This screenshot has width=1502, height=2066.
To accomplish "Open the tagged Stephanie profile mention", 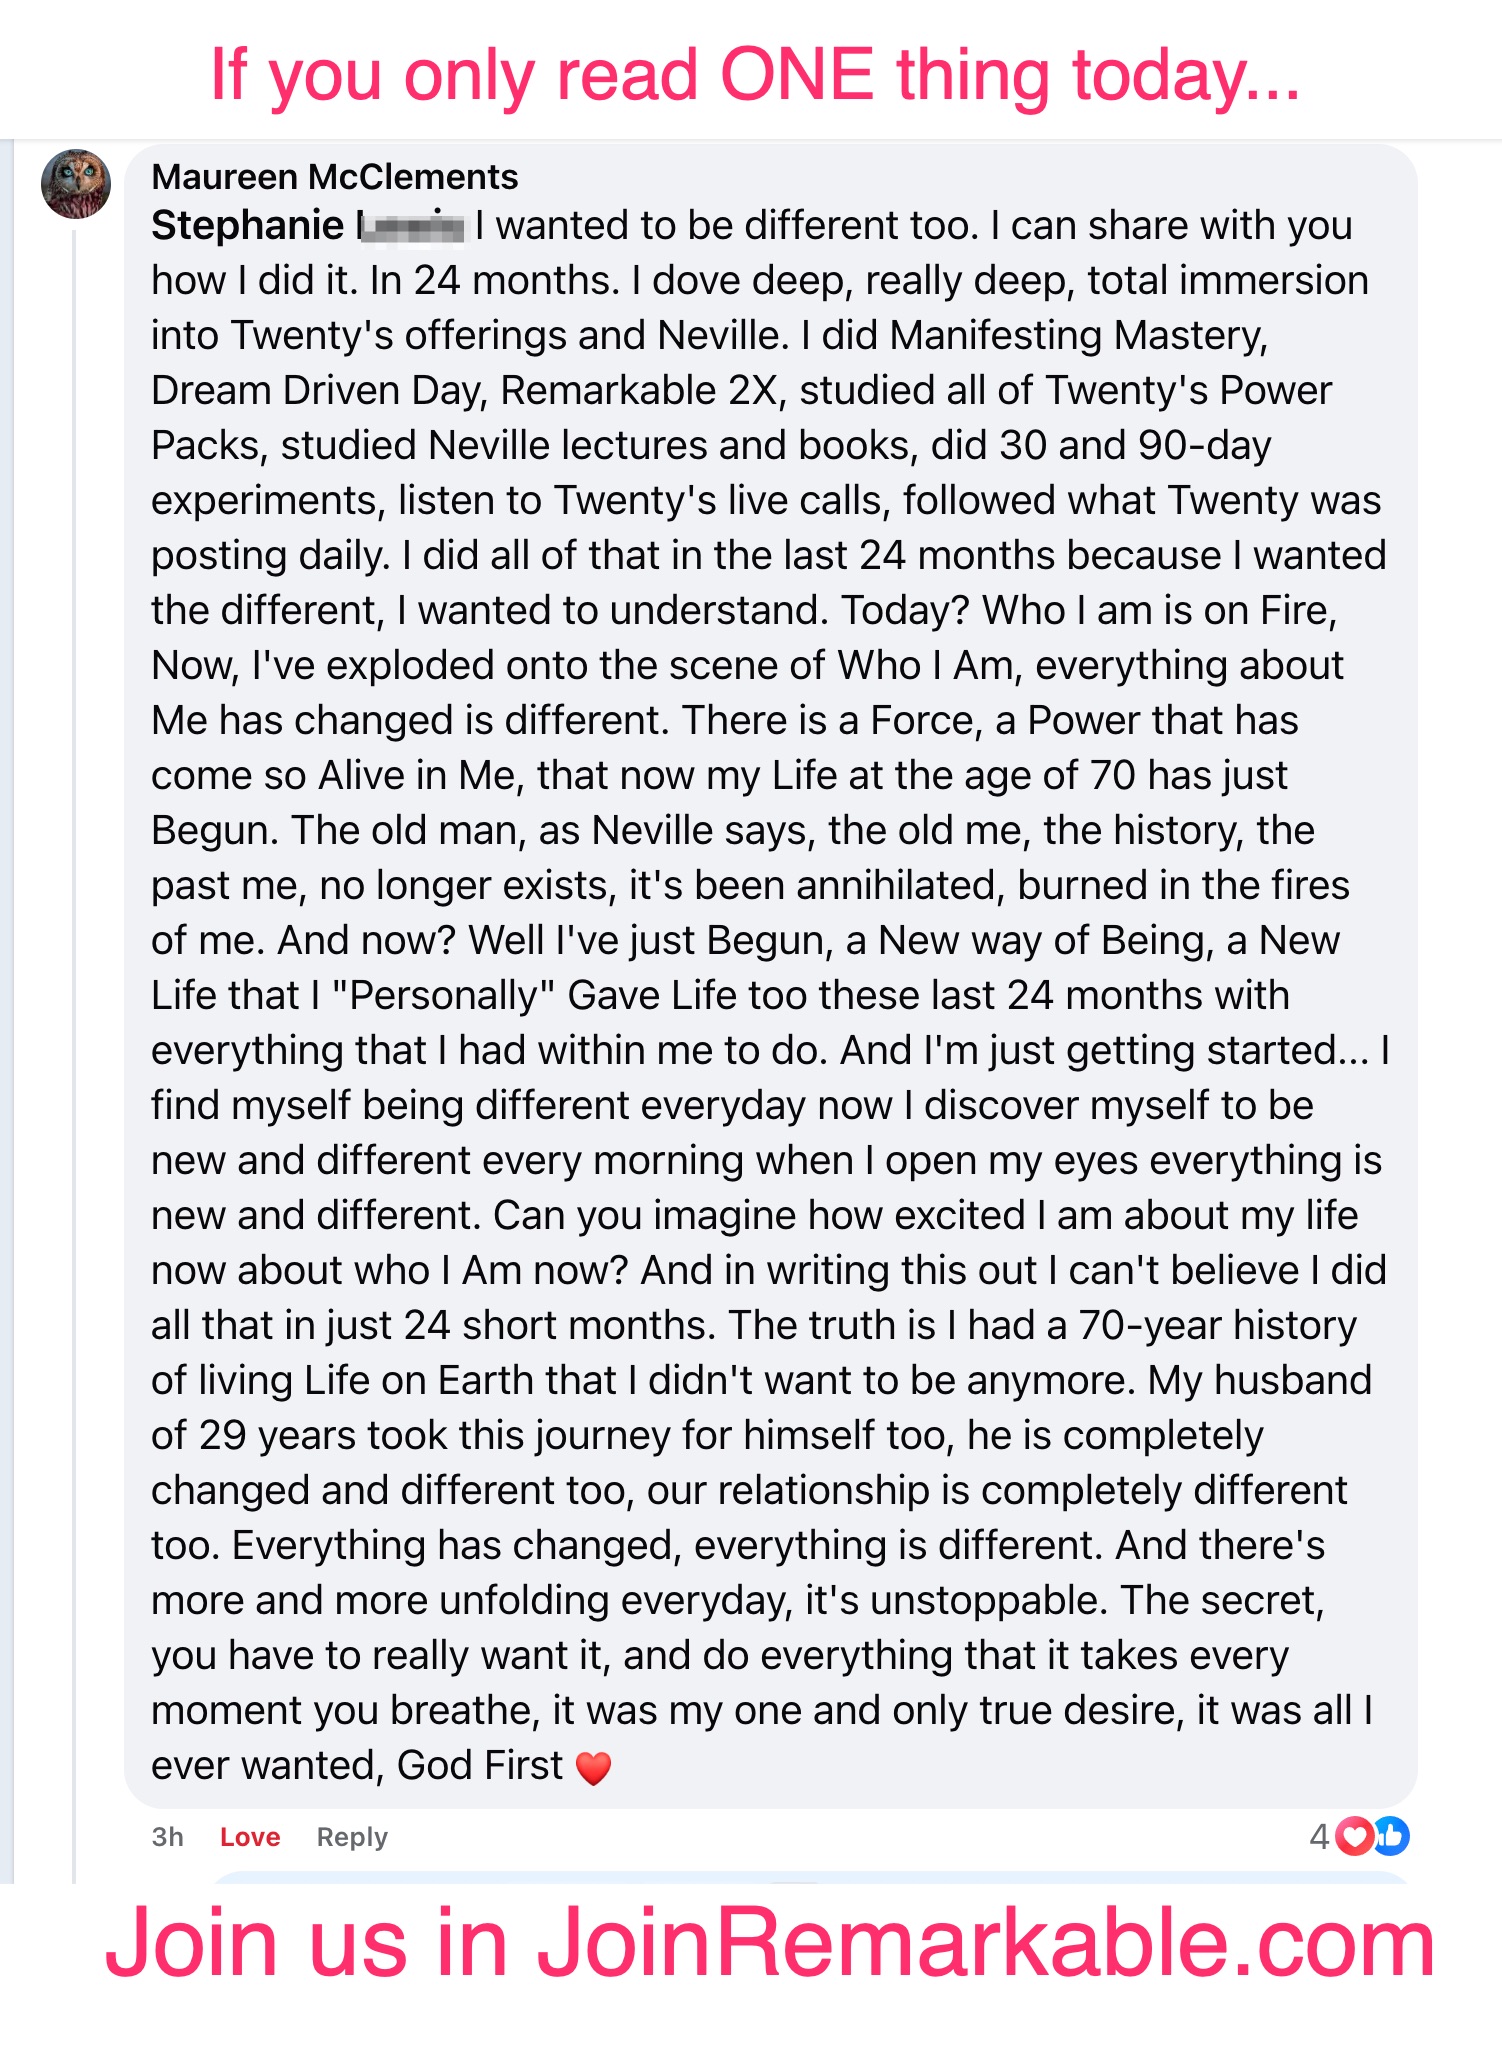I will 308,227.
